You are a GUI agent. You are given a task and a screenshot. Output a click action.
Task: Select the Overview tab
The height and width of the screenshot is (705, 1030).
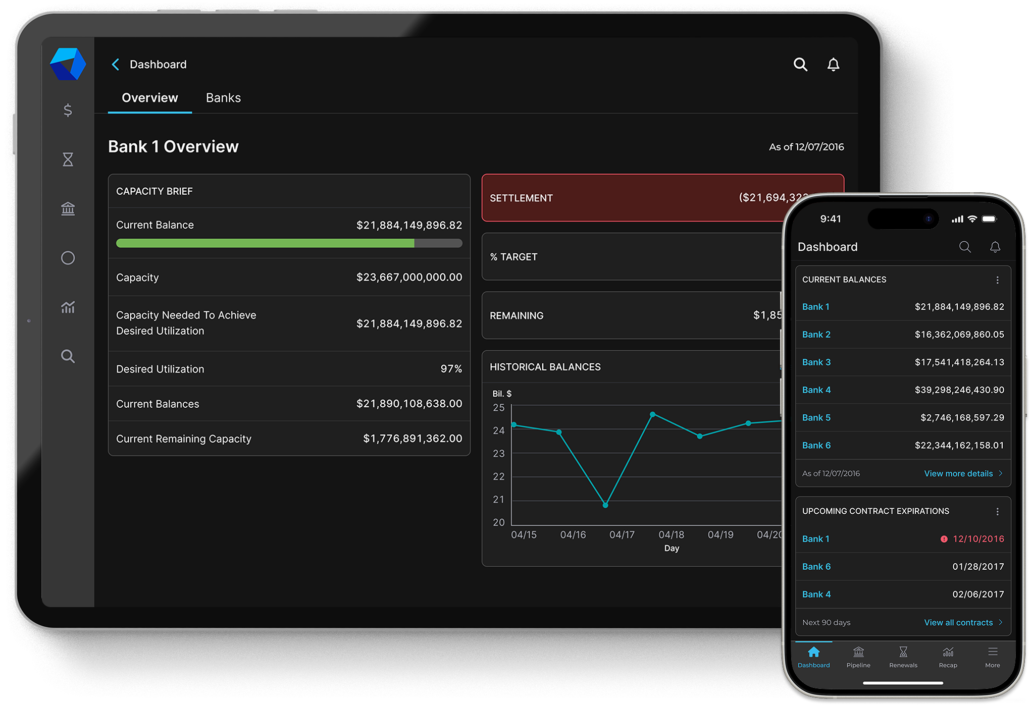150,98
